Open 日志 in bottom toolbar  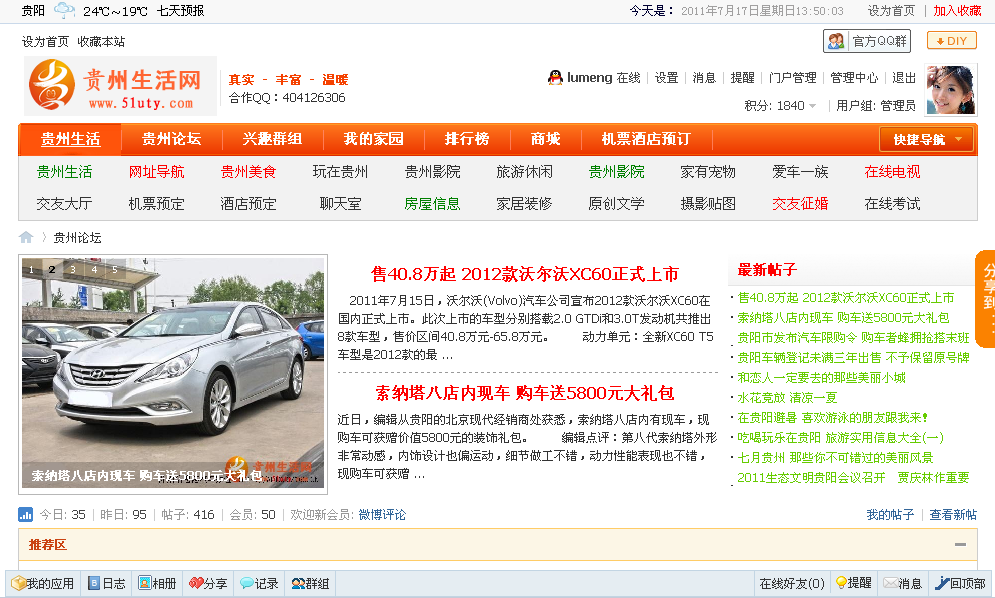pos(107,583)
